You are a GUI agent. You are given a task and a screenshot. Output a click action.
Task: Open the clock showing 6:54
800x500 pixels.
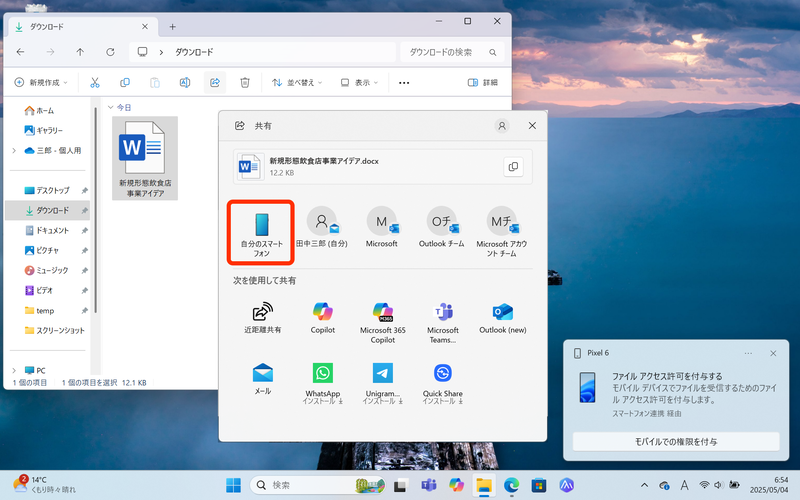tap(768, 485)
